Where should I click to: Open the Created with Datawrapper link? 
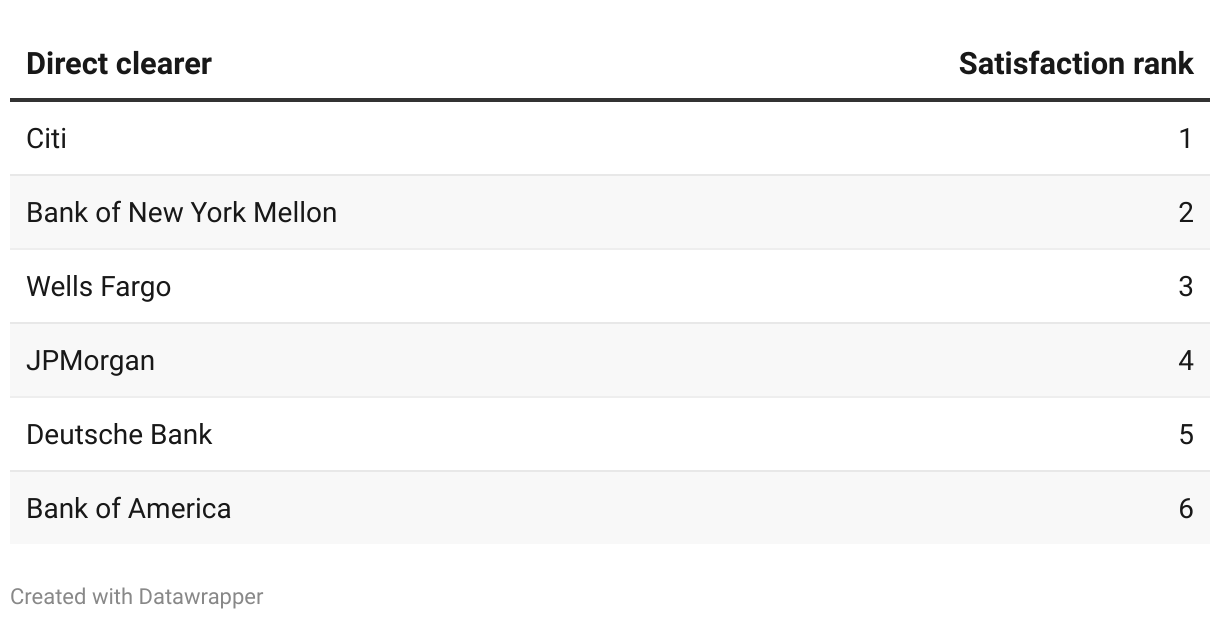[x=137, y=597]
